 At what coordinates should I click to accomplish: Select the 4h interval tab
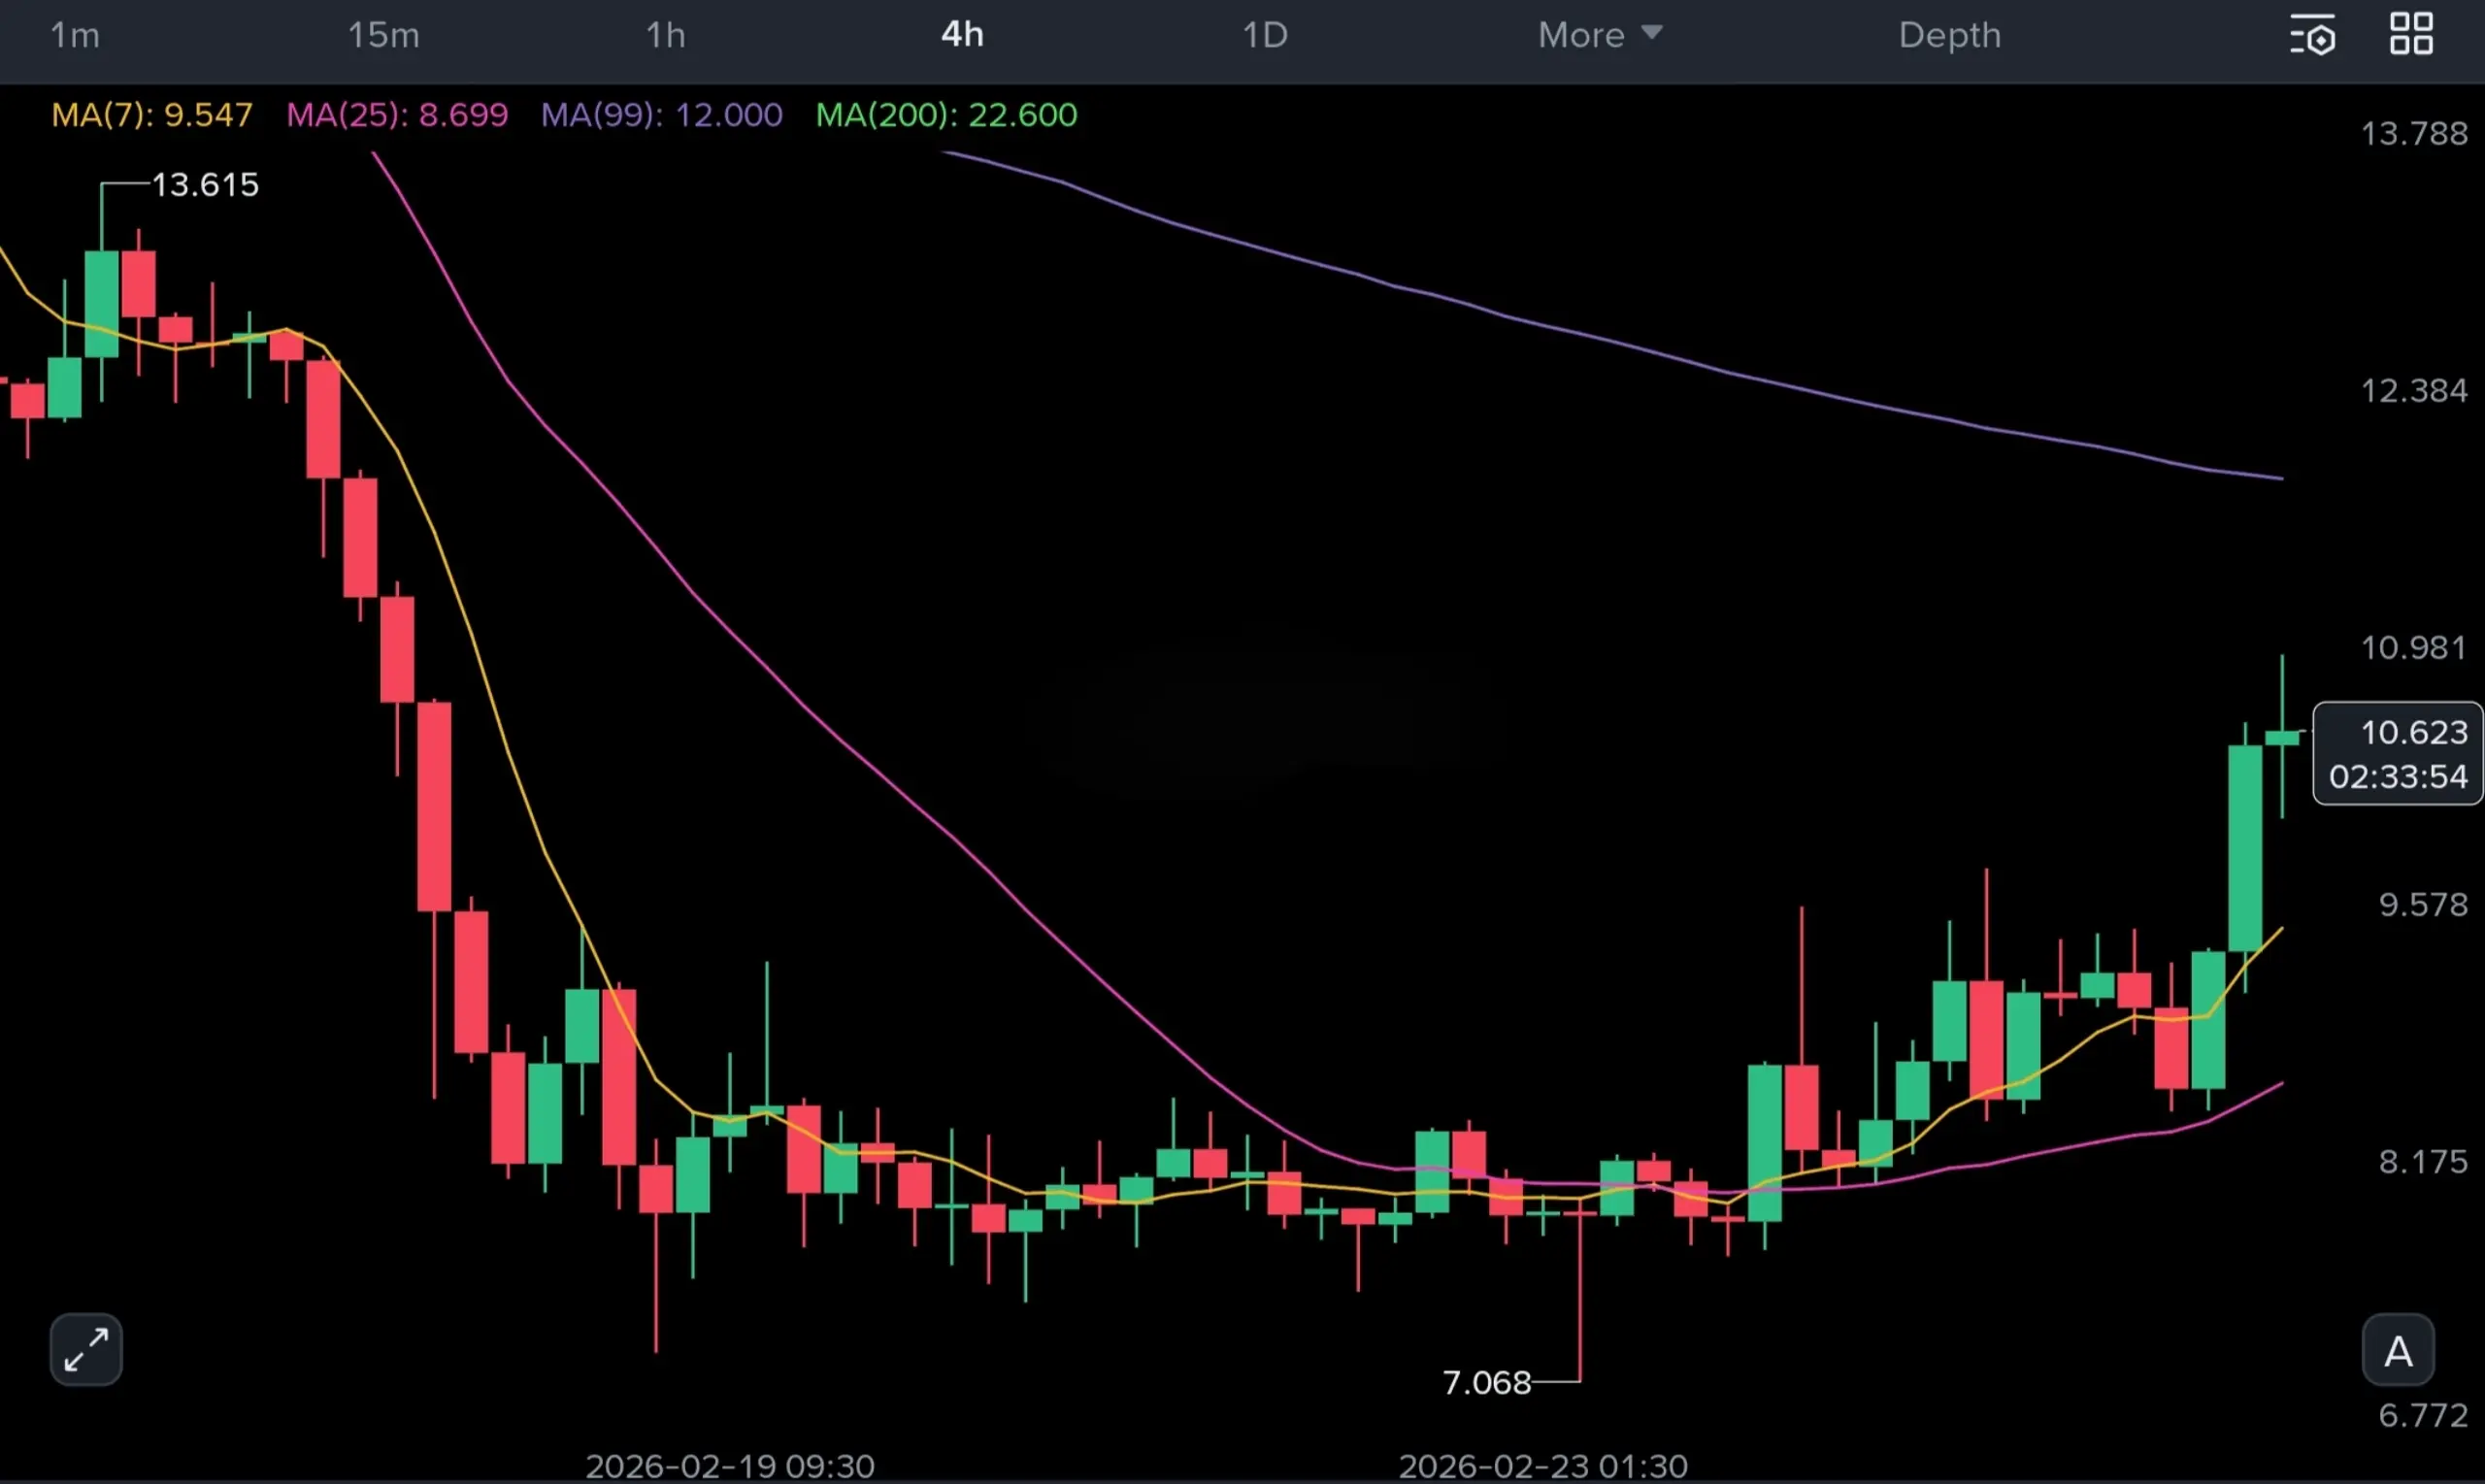click(962, 35)
